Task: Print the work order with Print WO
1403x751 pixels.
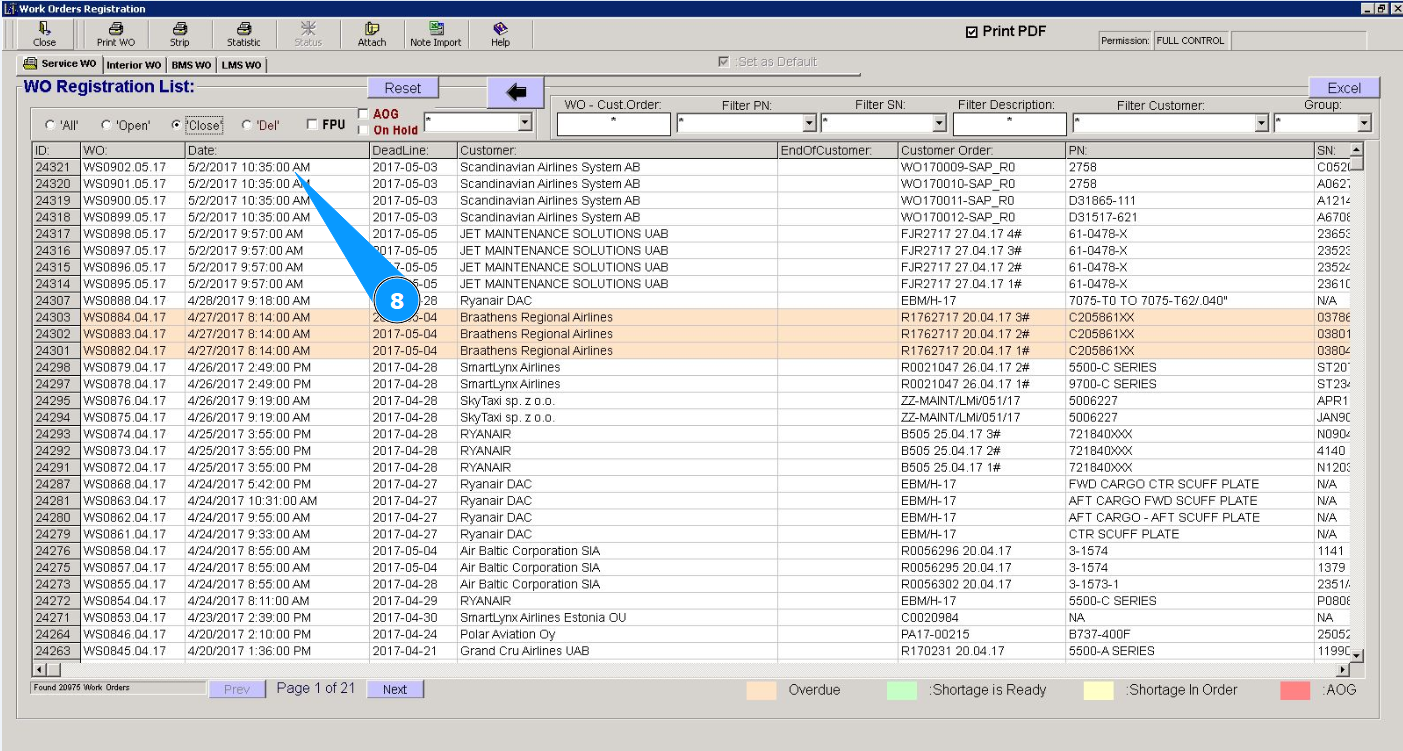Action: click(115, 34)
